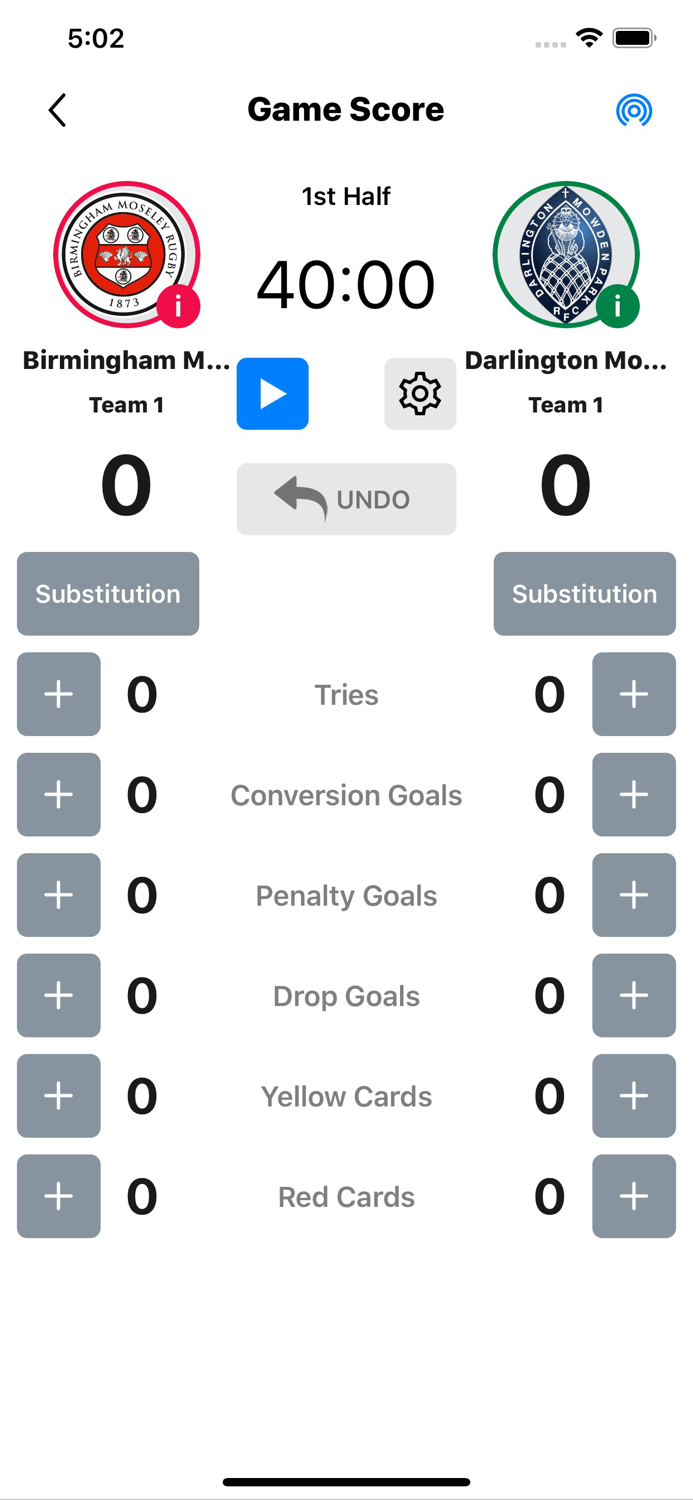Record a substitution for Darlington Mowden

pyautogui.click(x=584, y=594)
